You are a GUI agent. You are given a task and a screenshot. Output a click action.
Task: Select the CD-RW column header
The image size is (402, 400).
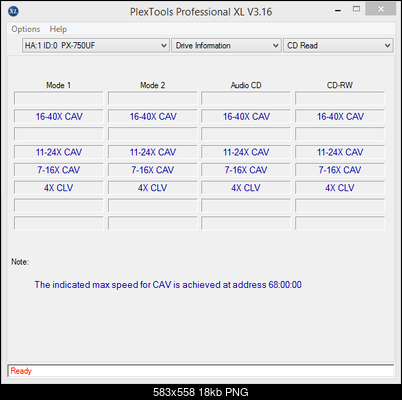[x=340, y=85]
